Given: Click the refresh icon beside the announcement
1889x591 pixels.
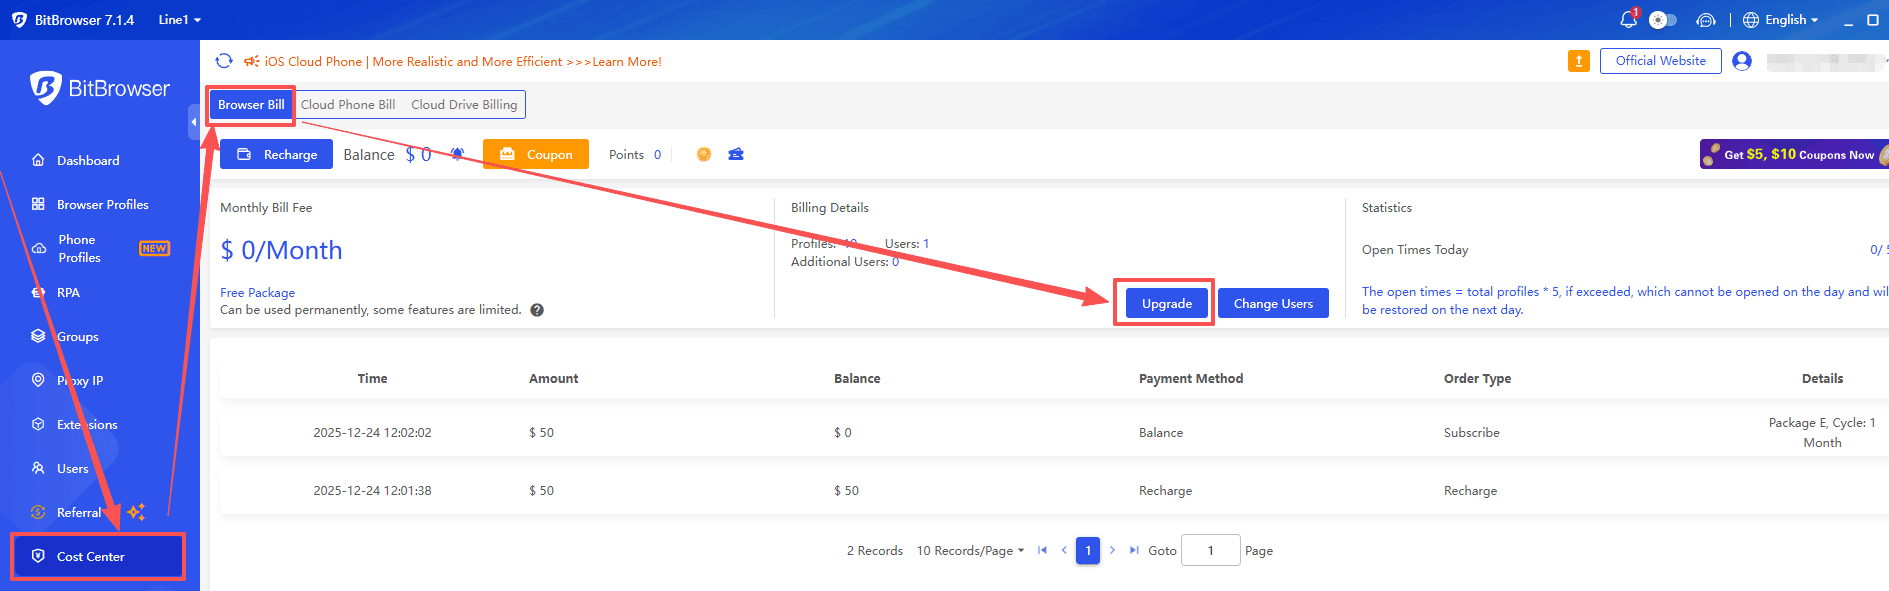Looking at the screenshot, I should pyautogui.click(x=224, y=61).
